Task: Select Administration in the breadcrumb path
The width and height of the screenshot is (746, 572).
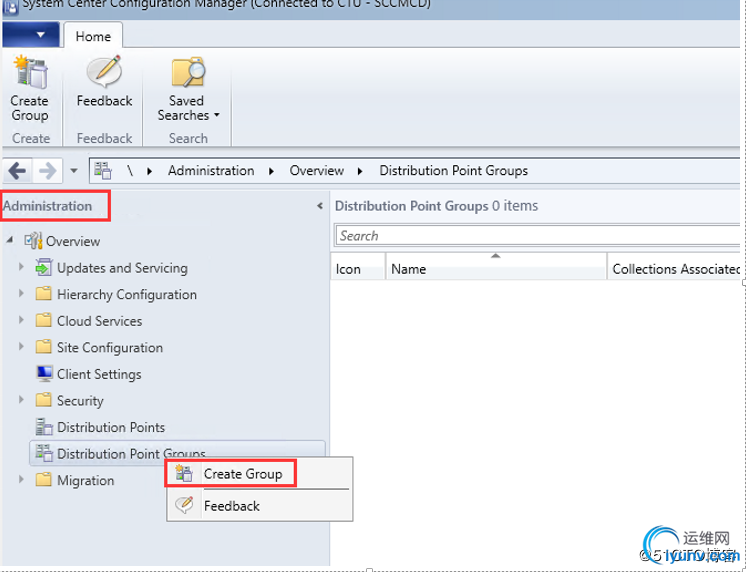Action: click(x=211, y=170)
